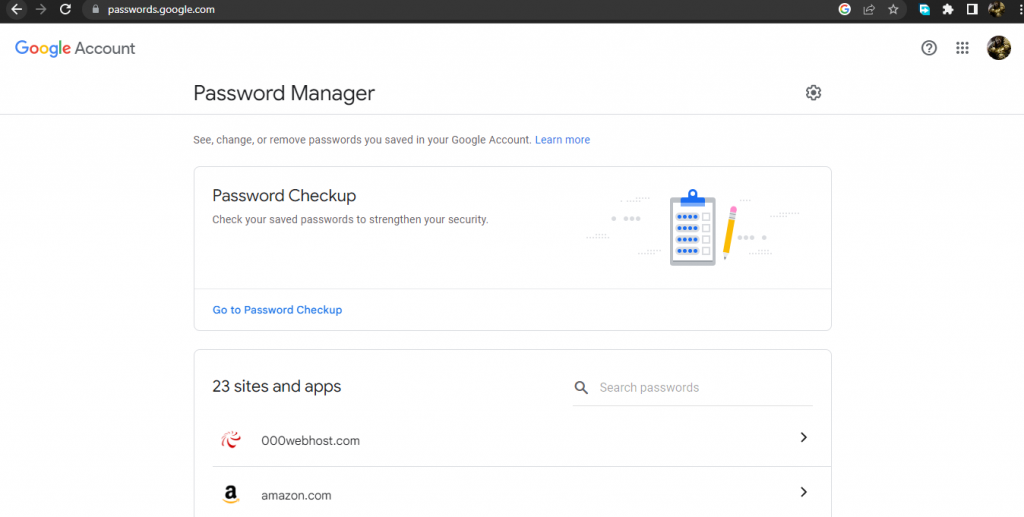Image resolution: width=1024 pixels, height=517 pixels.
Task: Open the browser side panel icon
Action: click(972, 9)
